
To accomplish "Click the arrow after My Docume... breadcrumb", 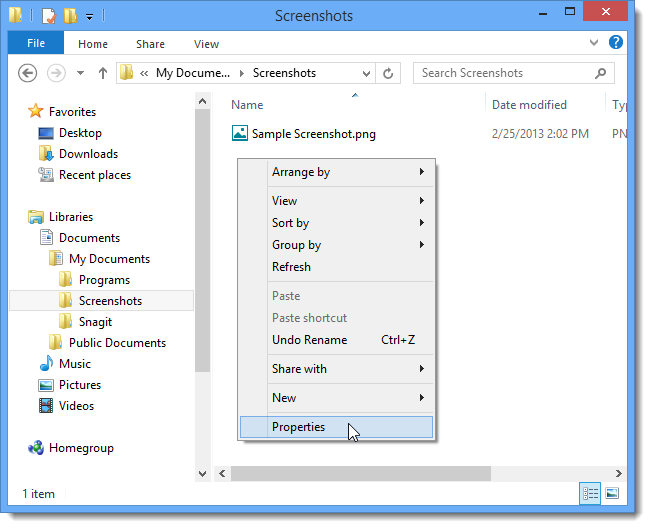I will point(242,73).
